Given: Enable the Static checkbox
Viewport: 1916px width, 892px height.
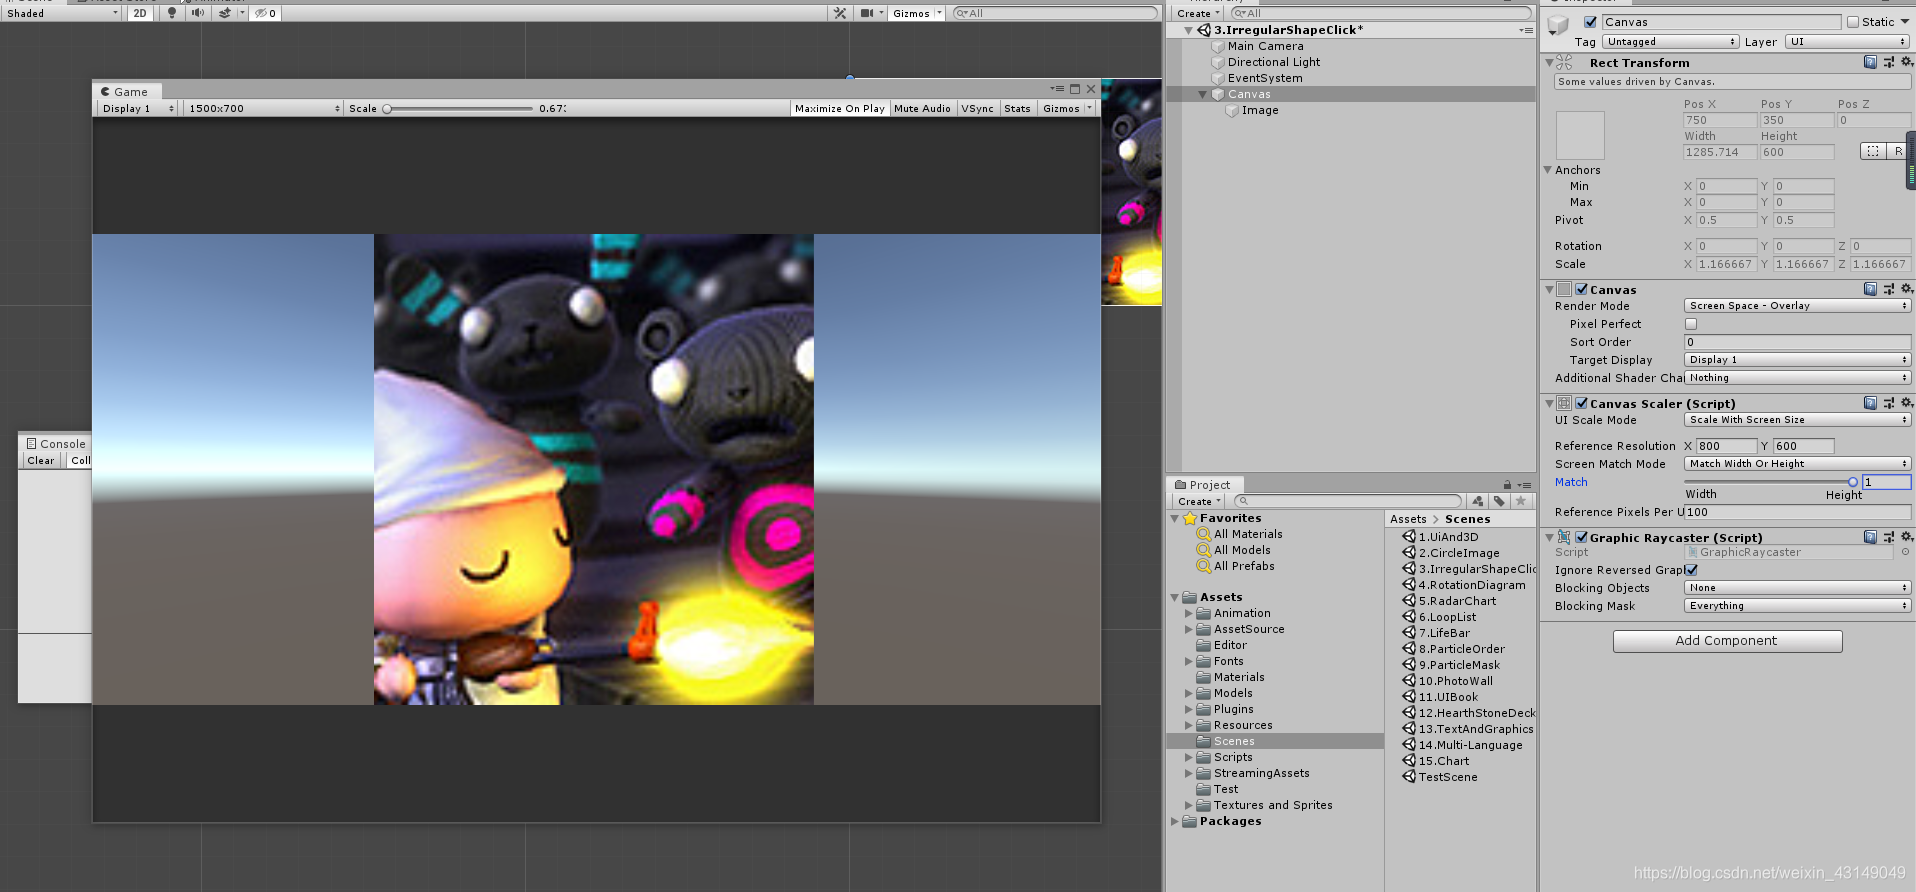Looking at the screenshot, I should tap(1853, 22).
